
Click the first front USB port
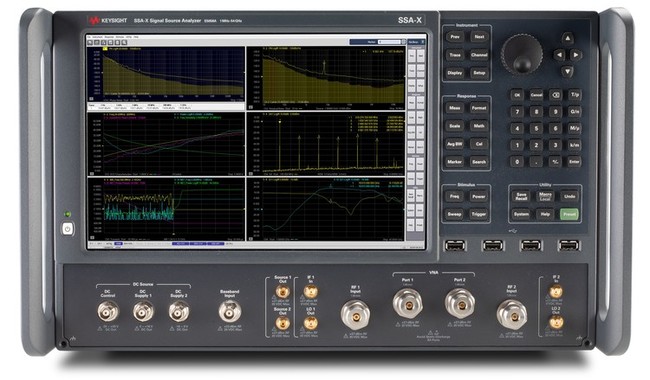pos(455,246)
